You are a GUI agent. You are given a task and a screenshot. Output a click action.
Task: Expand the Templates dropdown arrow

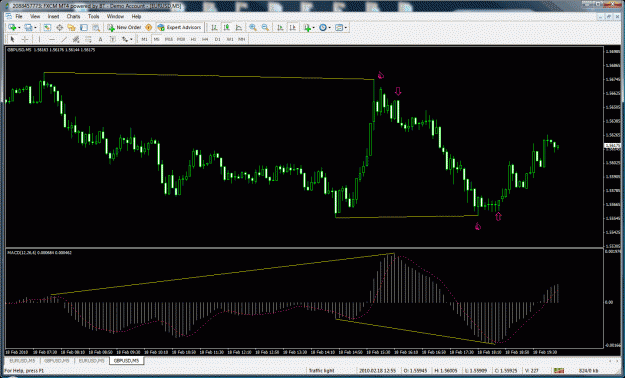pos(346,28)
